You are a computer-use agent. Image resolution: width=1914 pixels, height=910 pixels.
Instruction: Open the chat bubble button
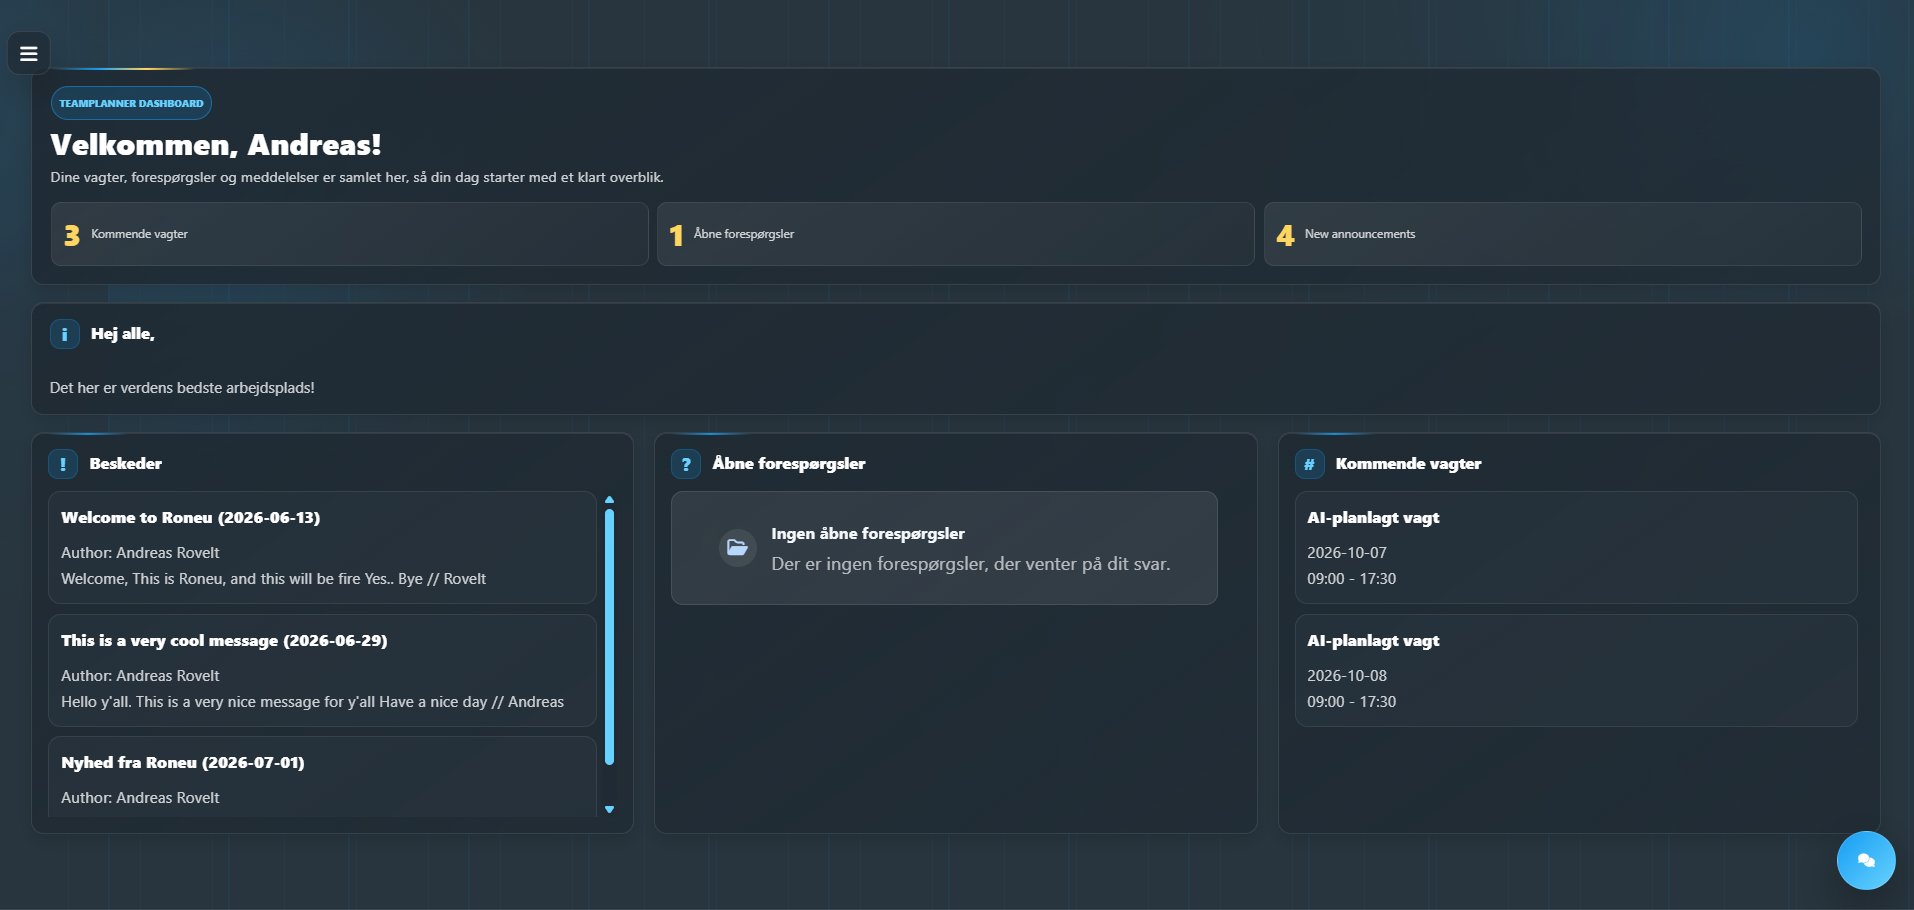coord(1866,860)
